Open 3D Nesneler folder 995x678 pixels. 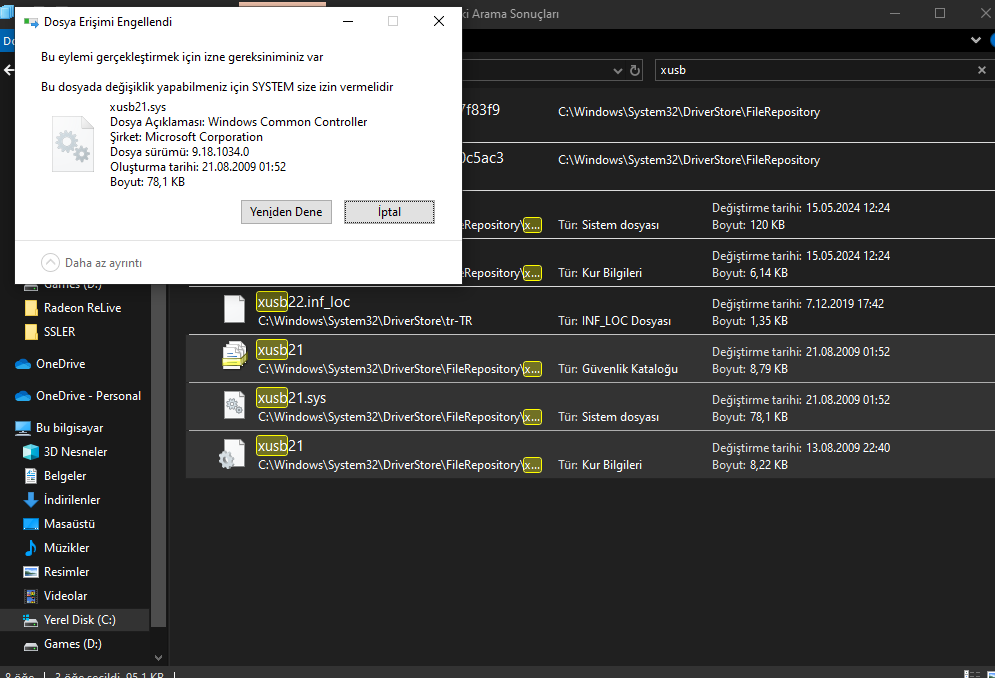coord(75,452)
